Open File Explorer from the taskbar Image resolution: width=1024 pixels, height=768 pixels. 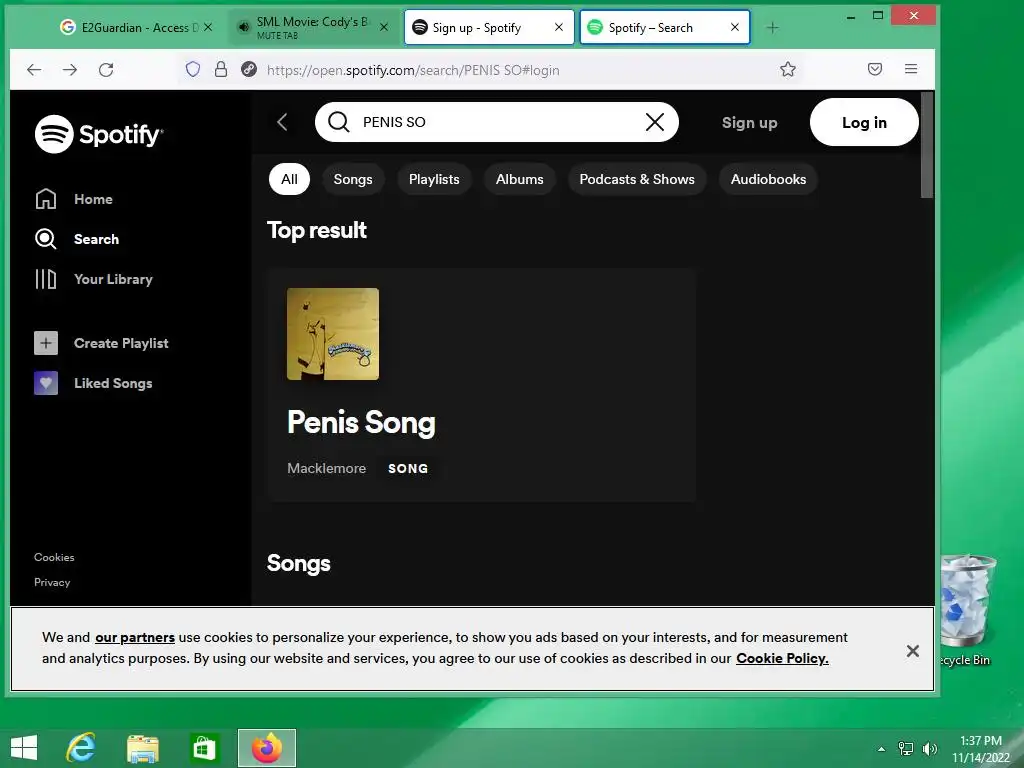[142, 748]
